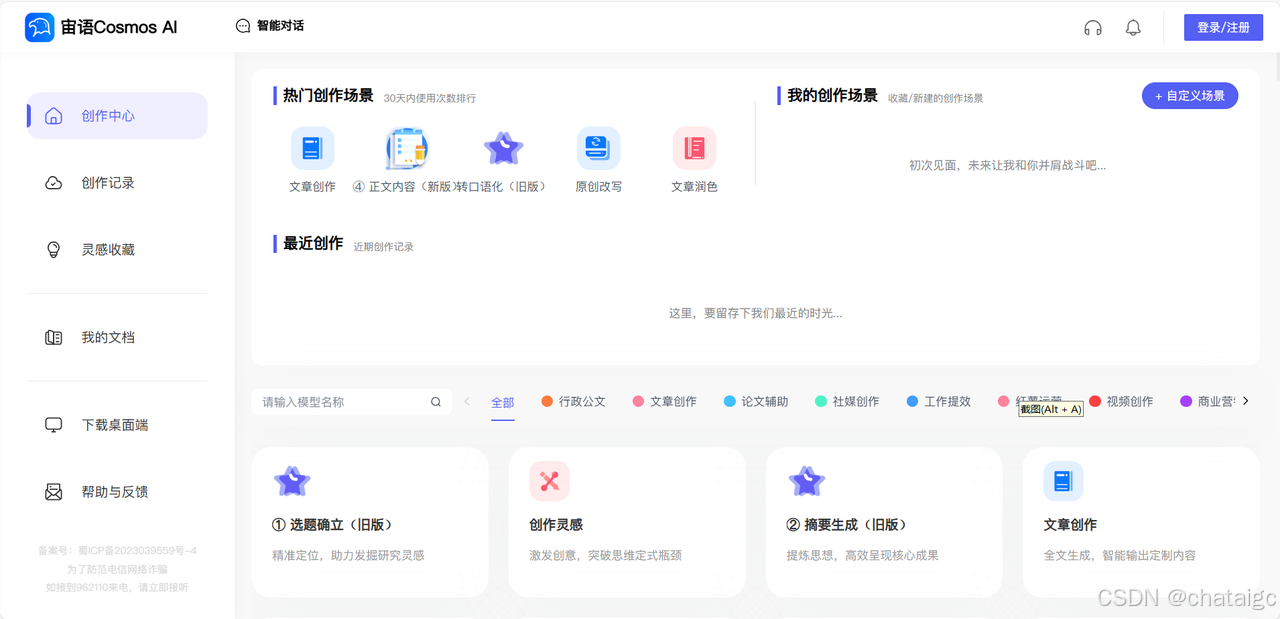The image size is (1280, 619).
Task: Open the ① 选题确立（旧版）card title
Action: [x=332, y=525]
